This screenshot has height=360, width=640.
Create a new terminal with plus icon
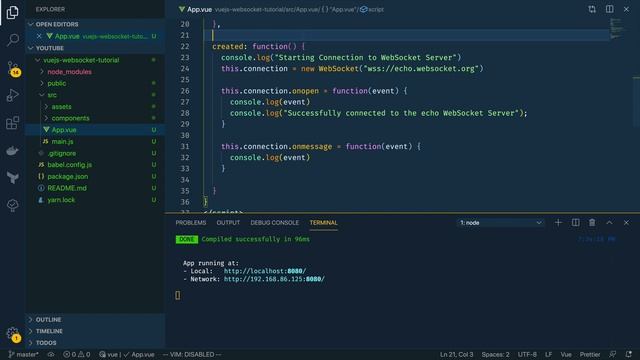click(558, 222)
